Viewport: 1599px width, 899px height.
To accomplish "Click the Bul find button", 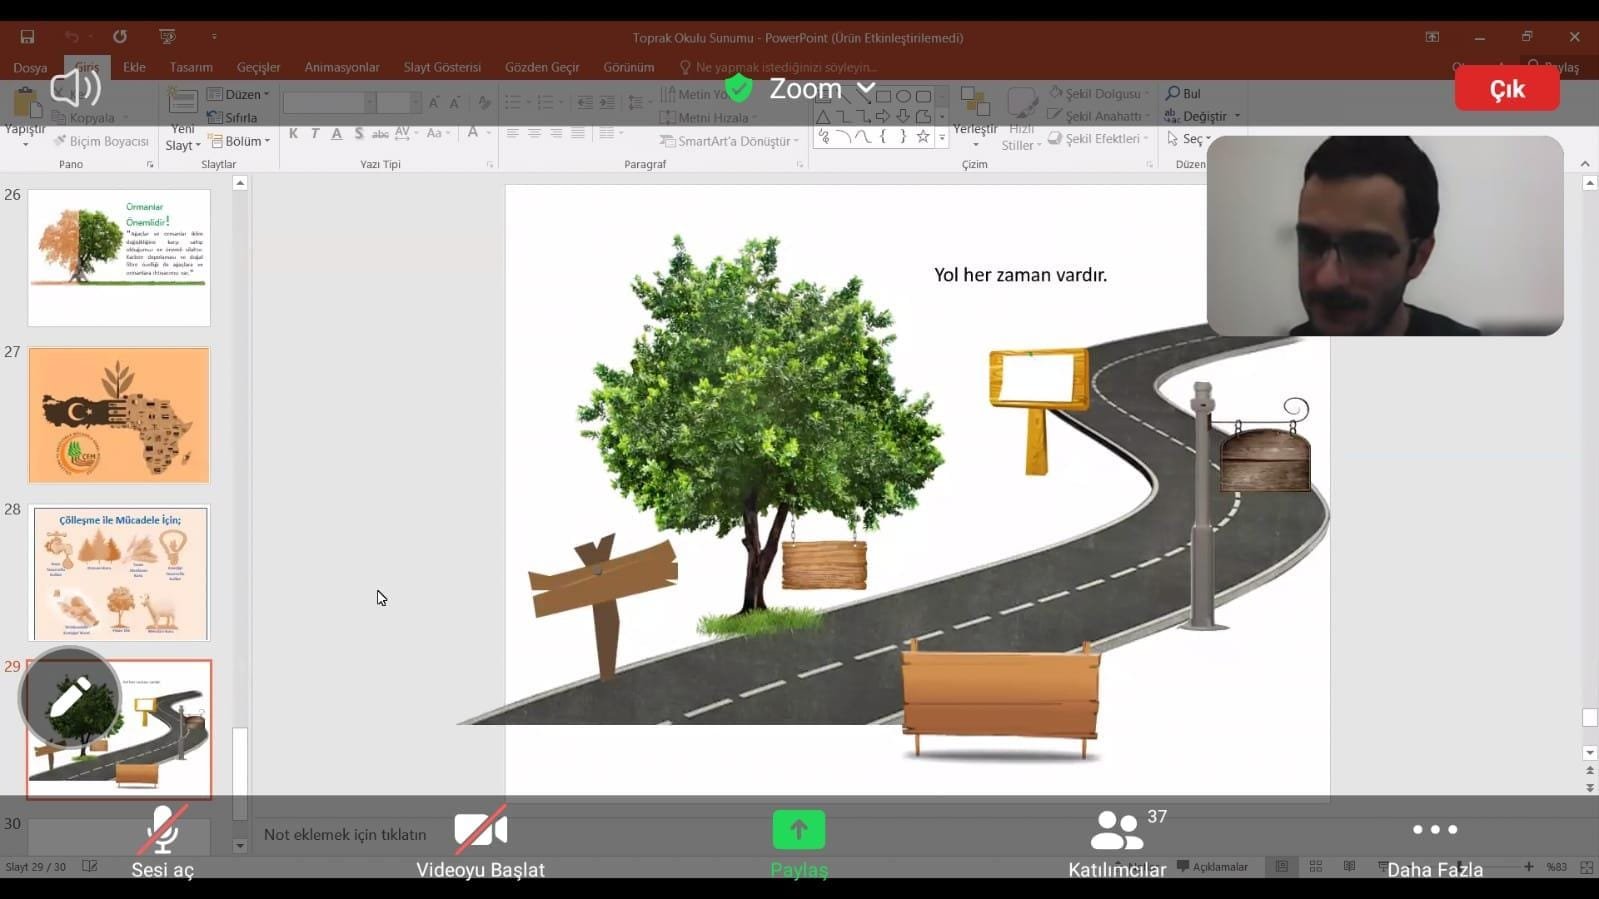I will pyautogui.click(x=1183, y=93).
